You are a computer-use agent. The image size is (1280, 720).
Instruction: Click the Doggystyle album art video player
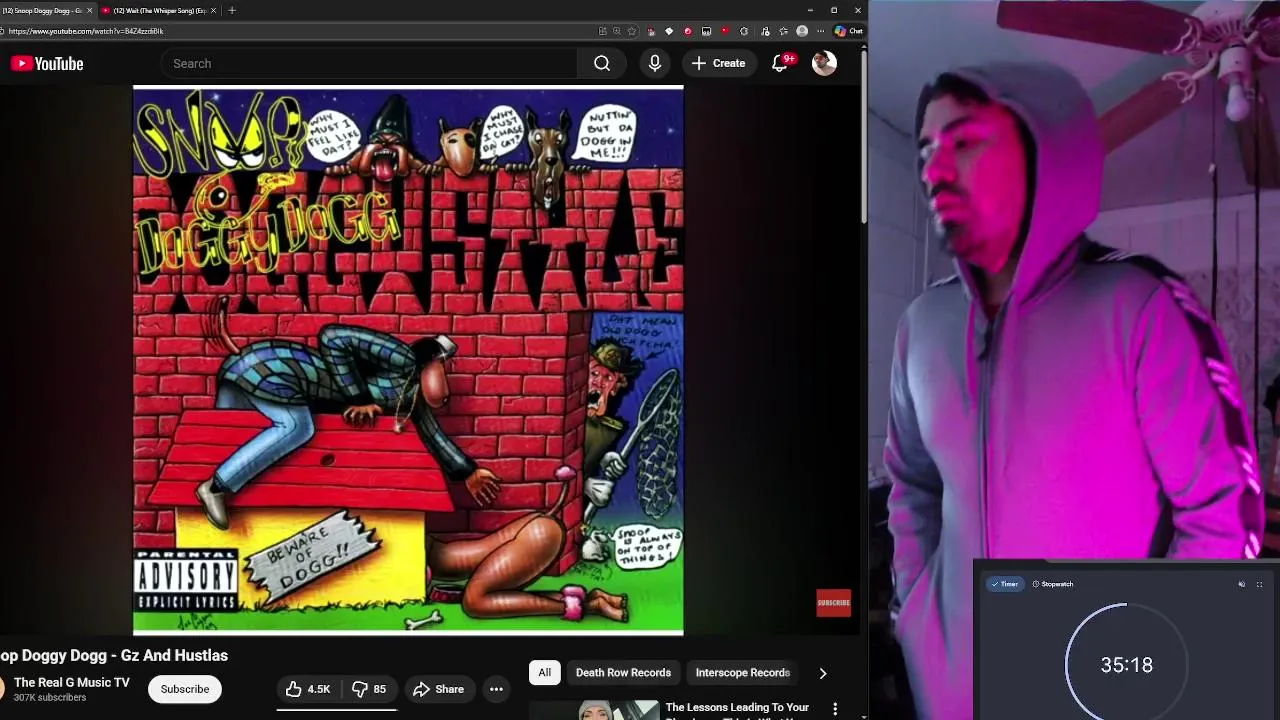pyautogui.click(x=408, y=360)
